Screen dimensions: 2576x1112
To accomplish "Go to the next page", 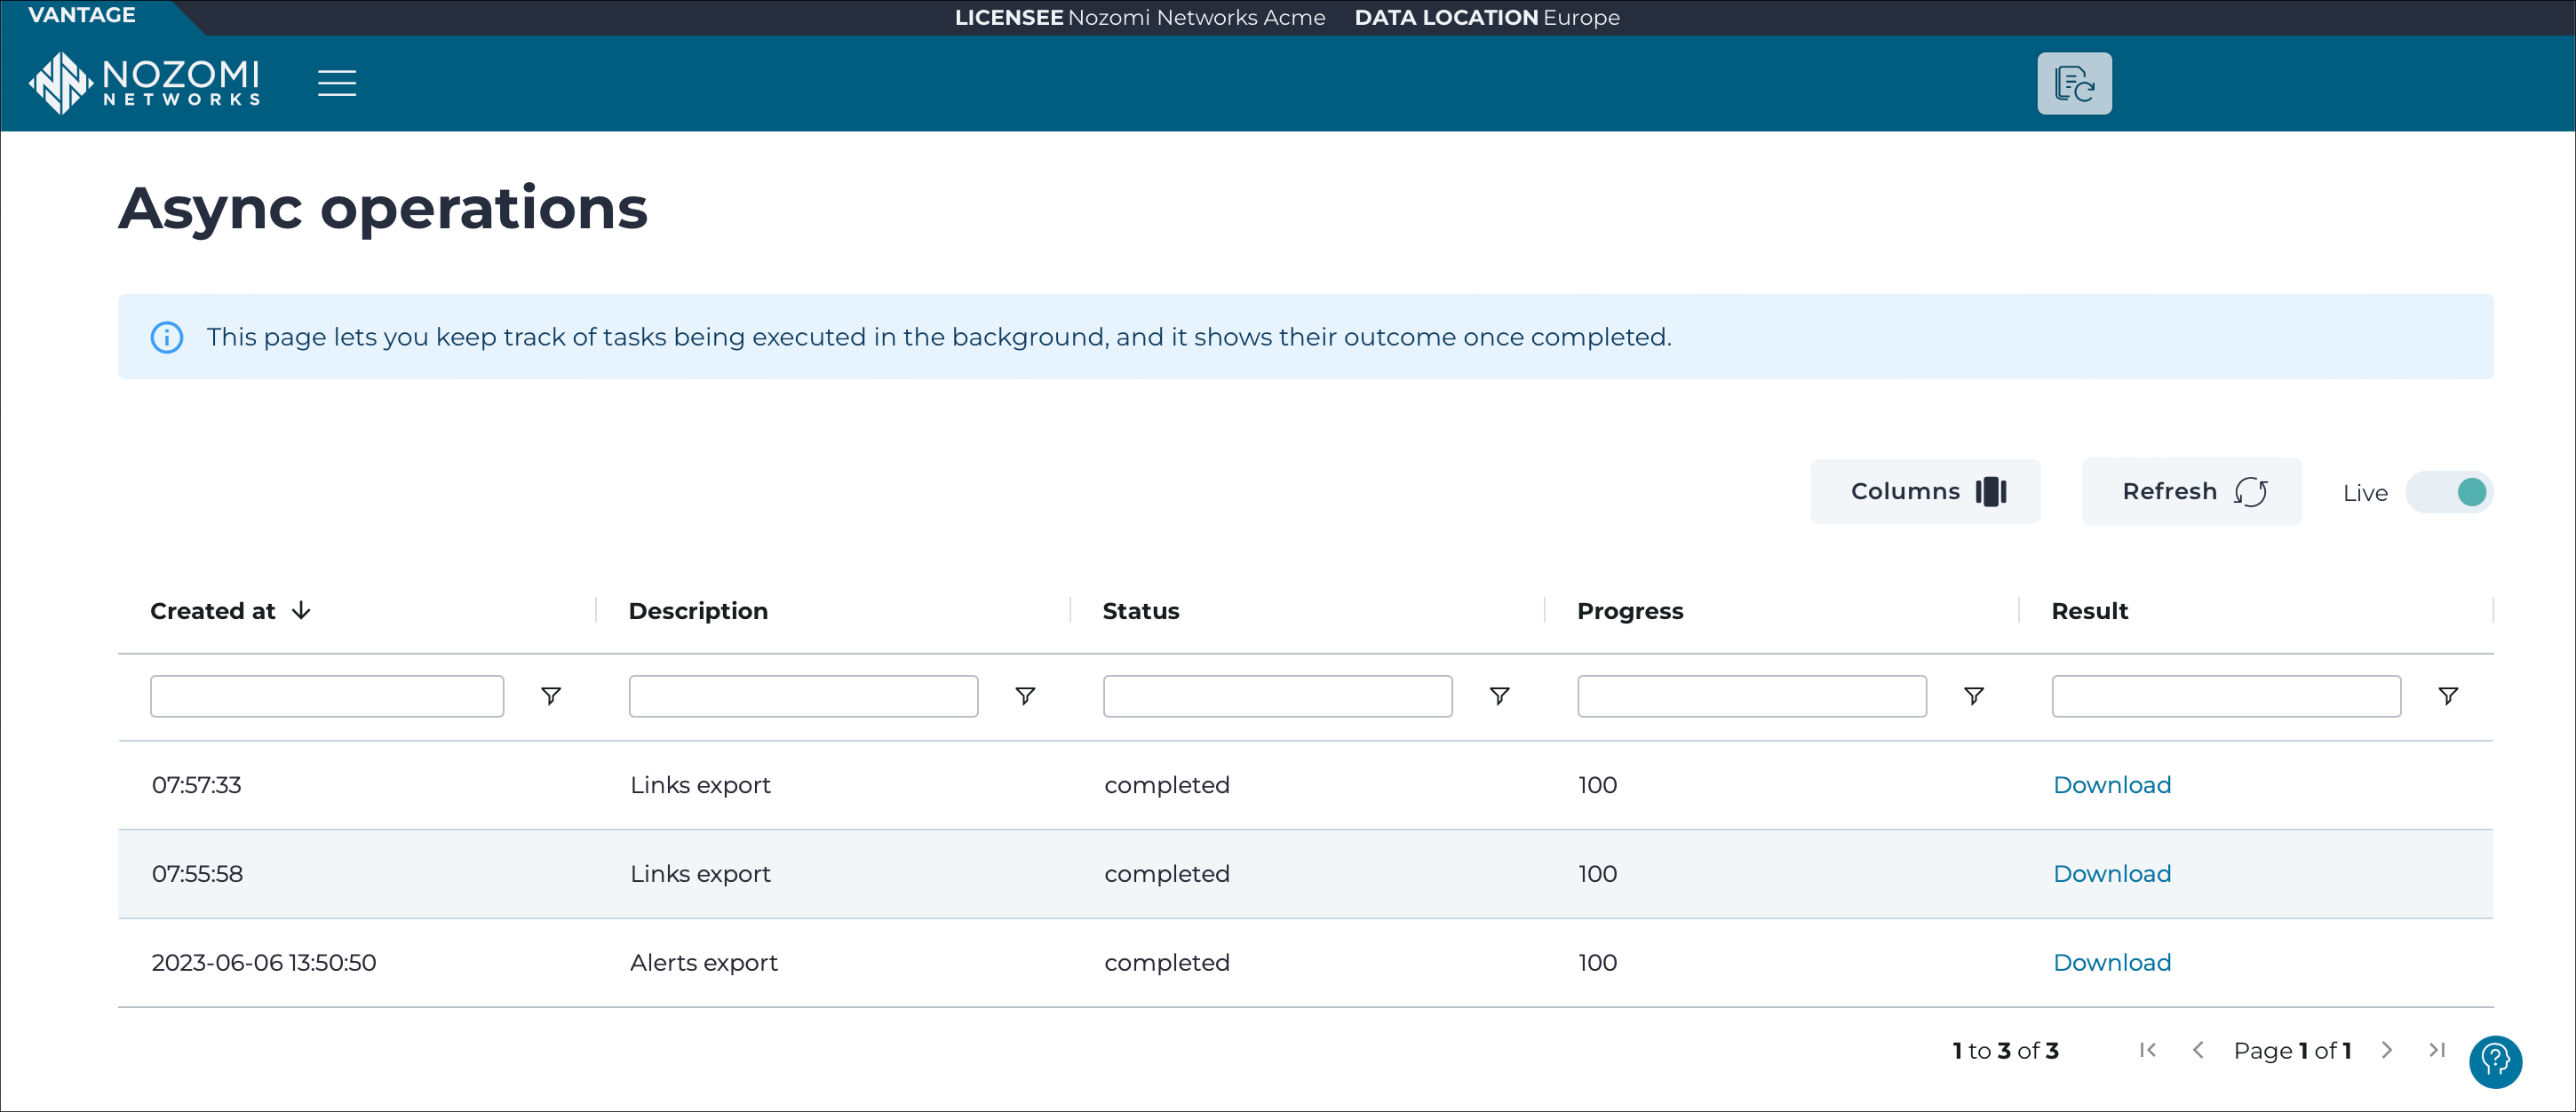I will pos(2387,1050).
